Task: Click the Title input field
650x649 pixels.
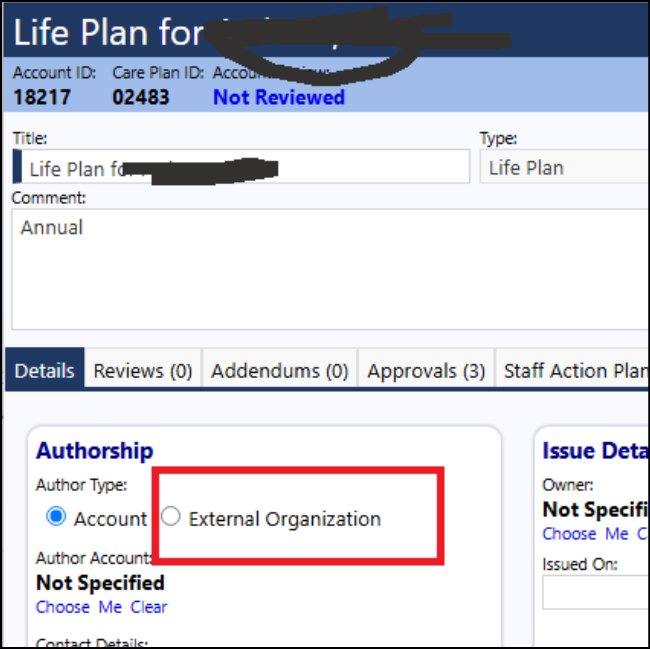Action: 241,167
